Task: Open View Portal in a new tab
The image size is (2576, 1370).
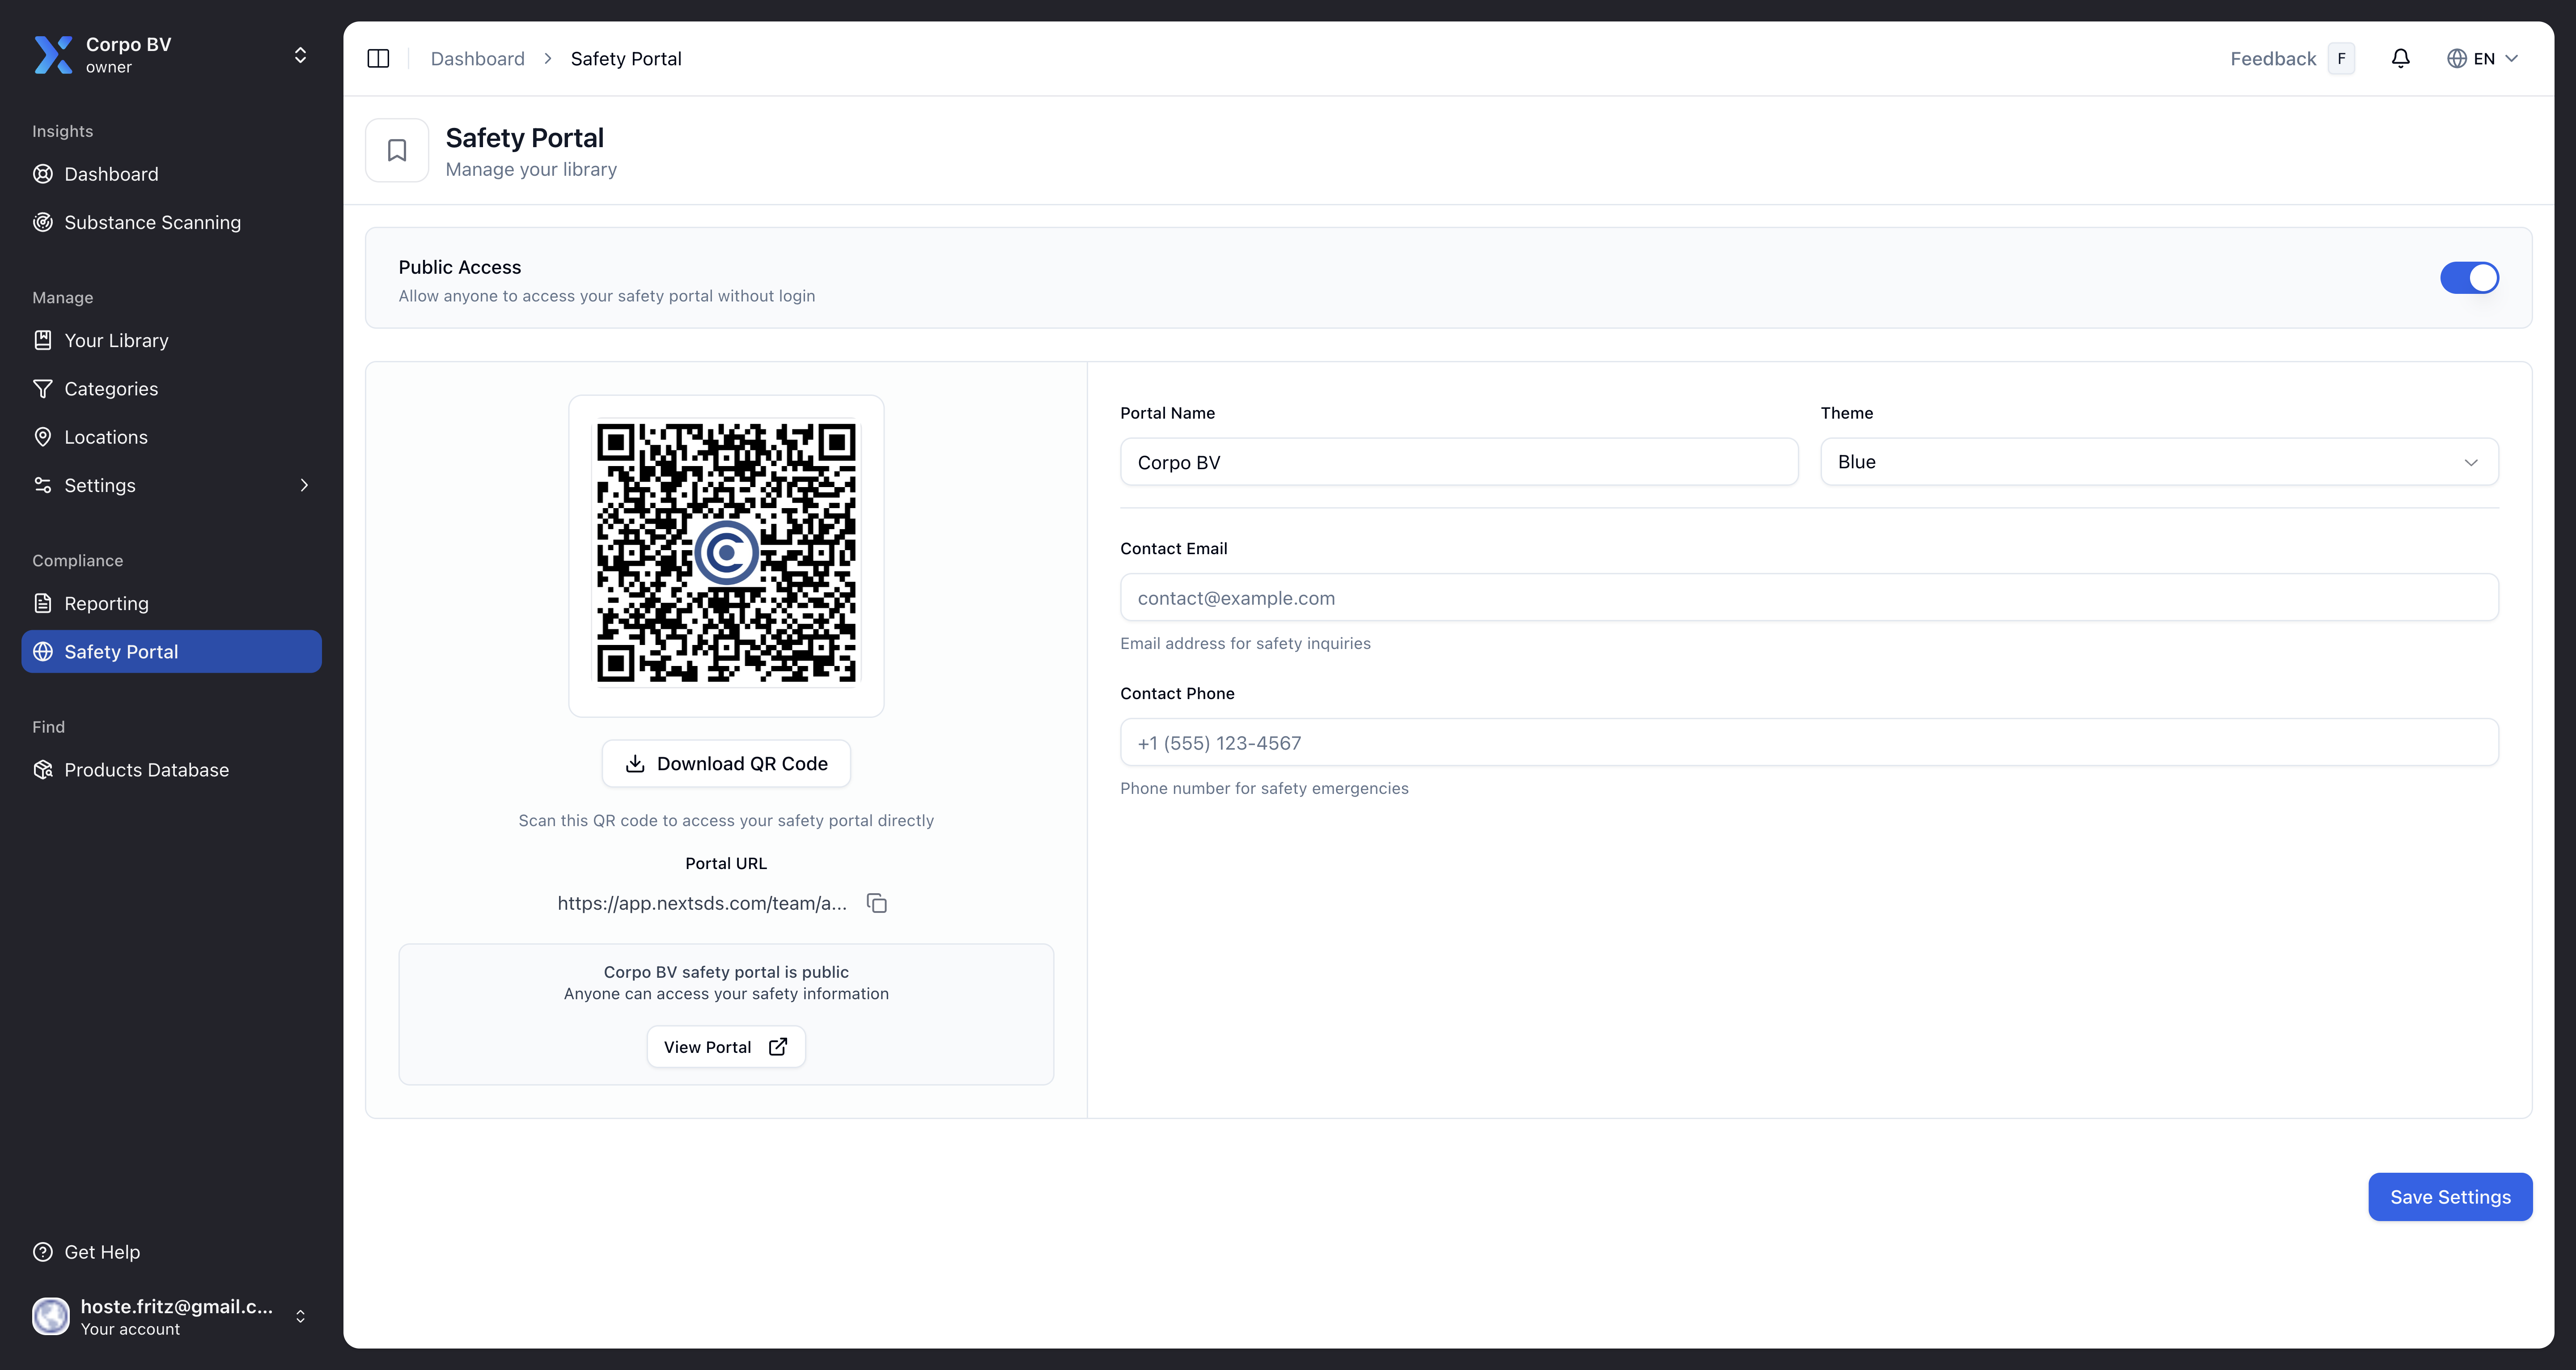Action: point(725,1046)
